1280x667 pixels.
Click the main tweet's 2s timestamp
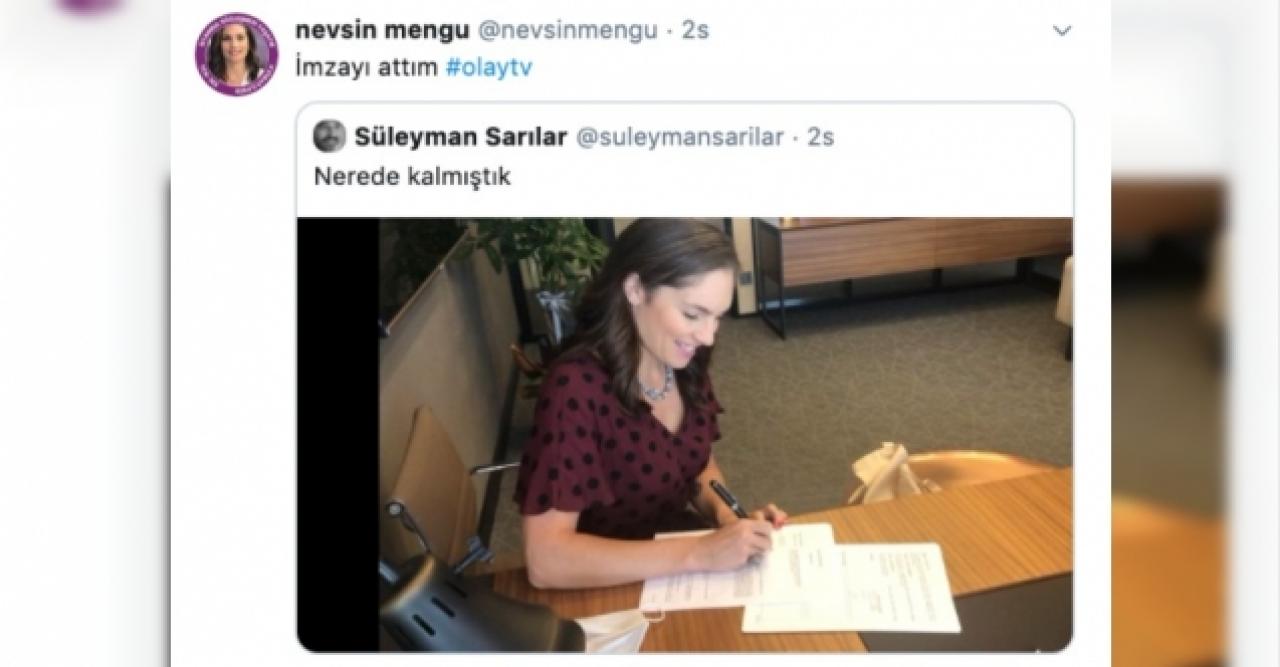click(x=695, y=30)
